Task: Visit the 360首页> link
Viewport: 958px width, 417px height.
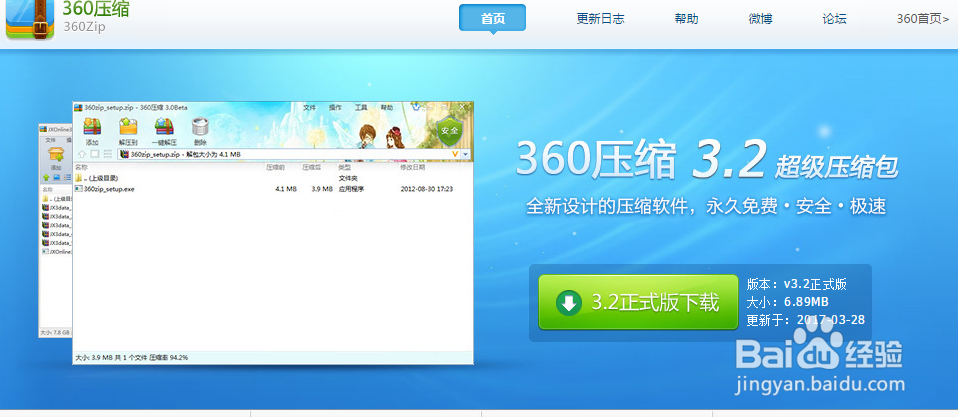Action: [923, 19]
